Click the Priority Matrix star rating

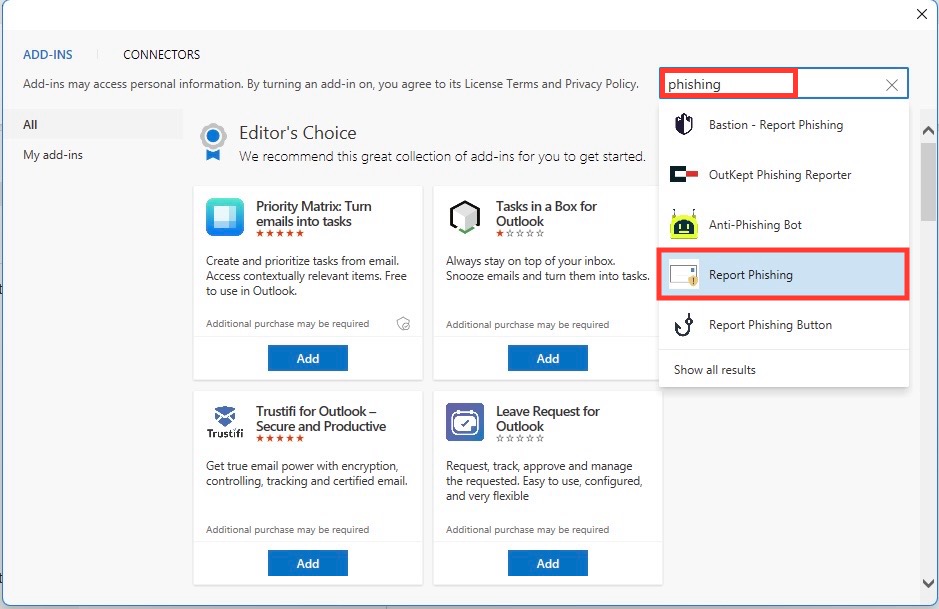280,234
